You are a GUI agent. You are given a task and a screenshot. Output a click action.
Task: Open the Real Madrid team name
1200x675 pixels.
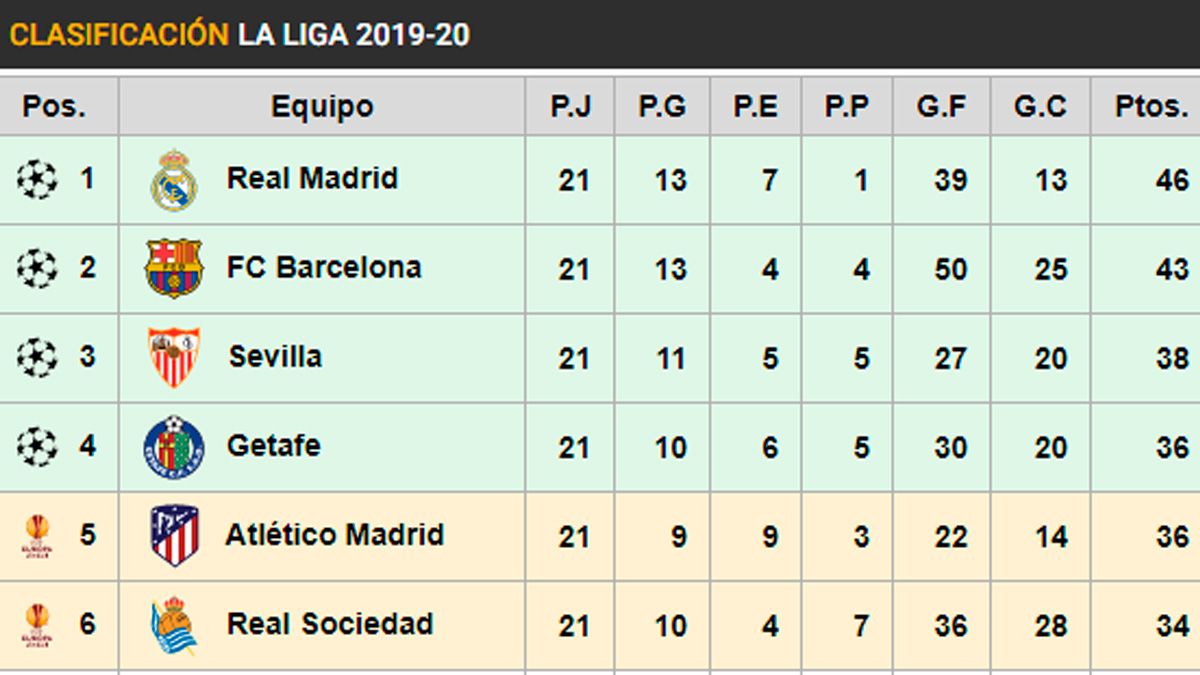(x=312, y=179)
